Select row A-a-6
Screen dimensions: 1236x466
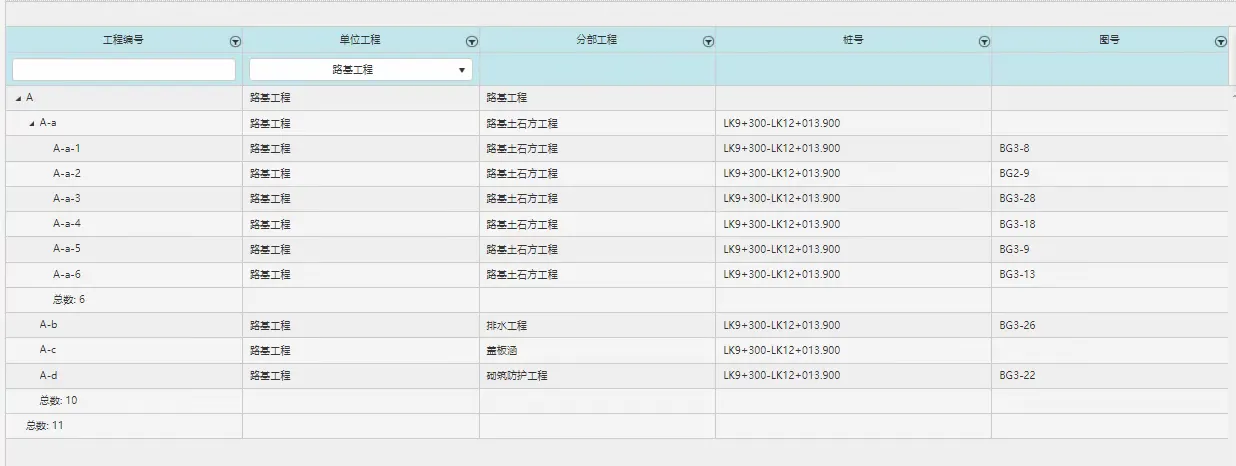[x=617, y=275]
